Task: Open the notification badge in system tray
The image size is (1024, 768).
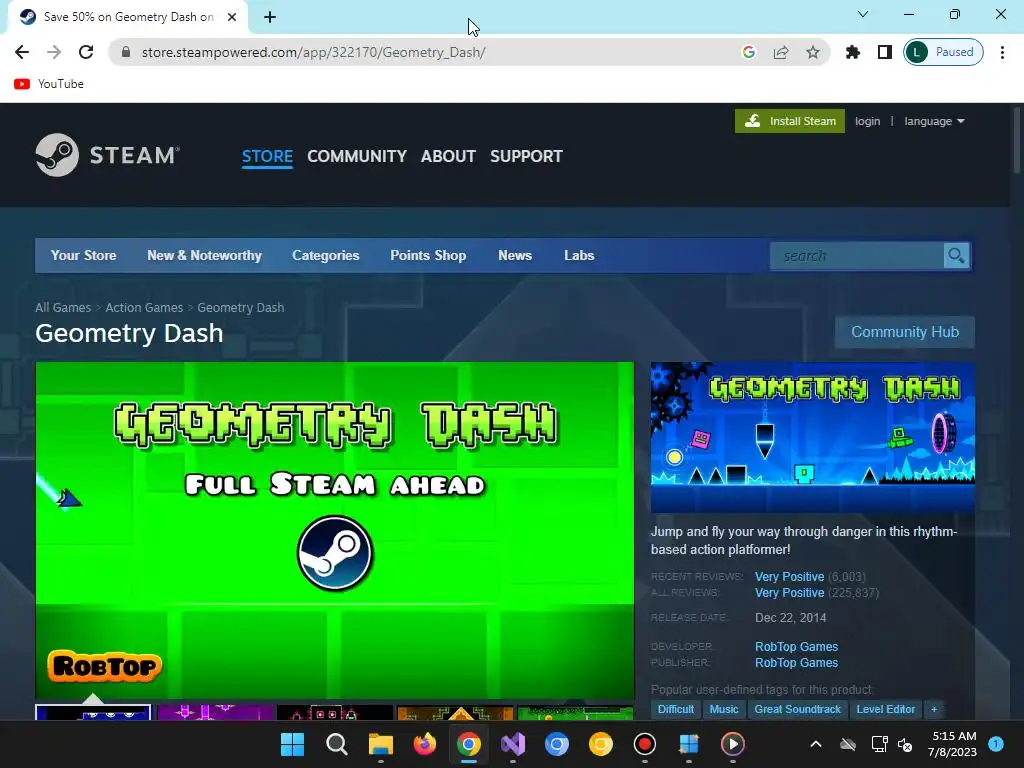Action: [996, 743]
